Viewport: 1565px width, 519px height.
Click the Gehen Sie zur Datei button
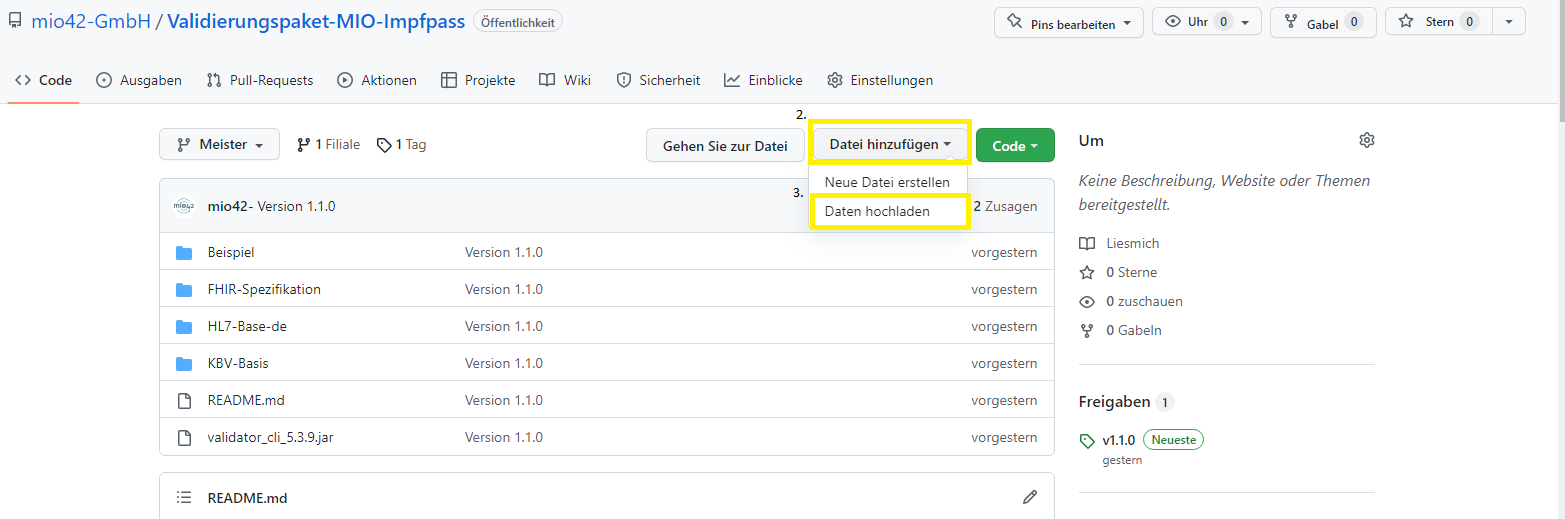tap(725, 146)
